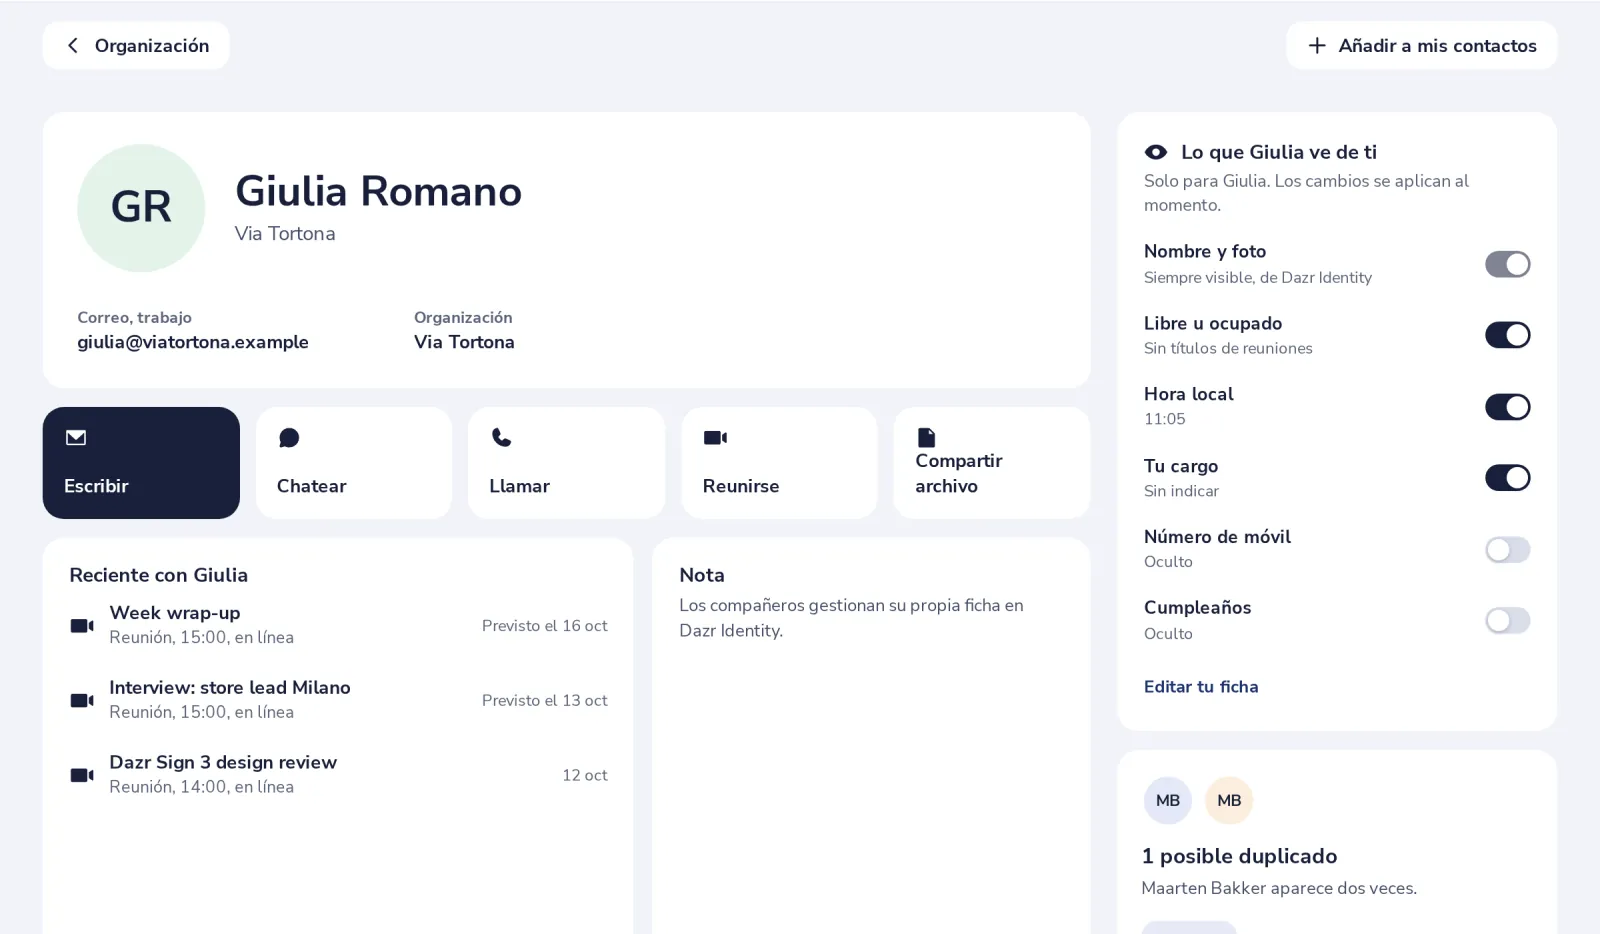Image resolution: width=1600 pixels, height=934 pixels.
Task: Select the Llamar action card
Action: tap(566, 463)
